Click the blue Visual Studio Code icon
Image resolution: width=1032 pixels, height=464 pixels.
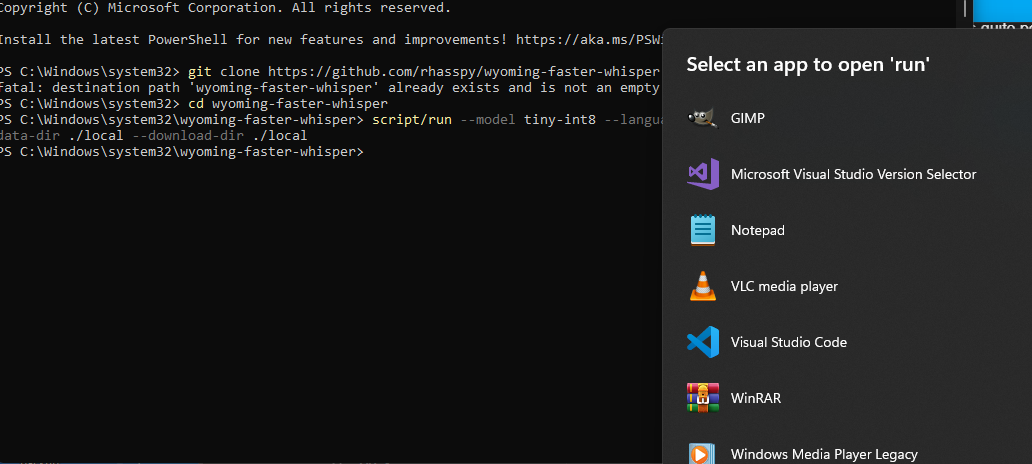click(x=703, y=342)
